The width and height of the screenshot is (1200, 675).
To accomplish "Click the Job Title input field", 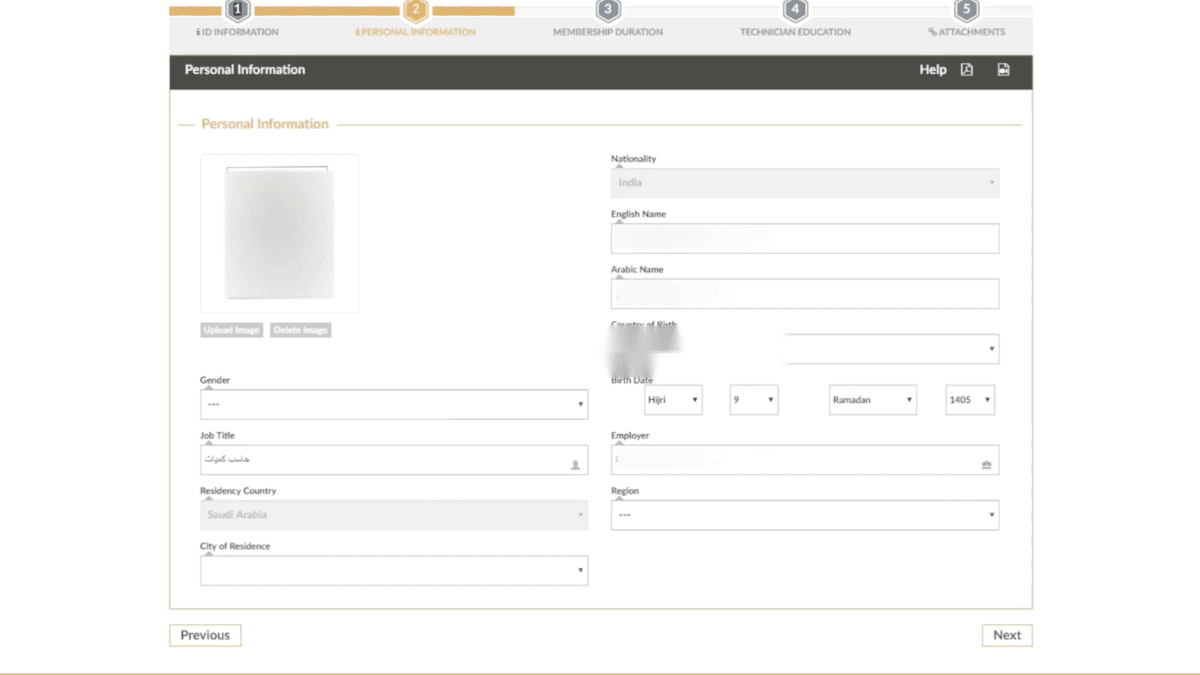I will [394, 460].
